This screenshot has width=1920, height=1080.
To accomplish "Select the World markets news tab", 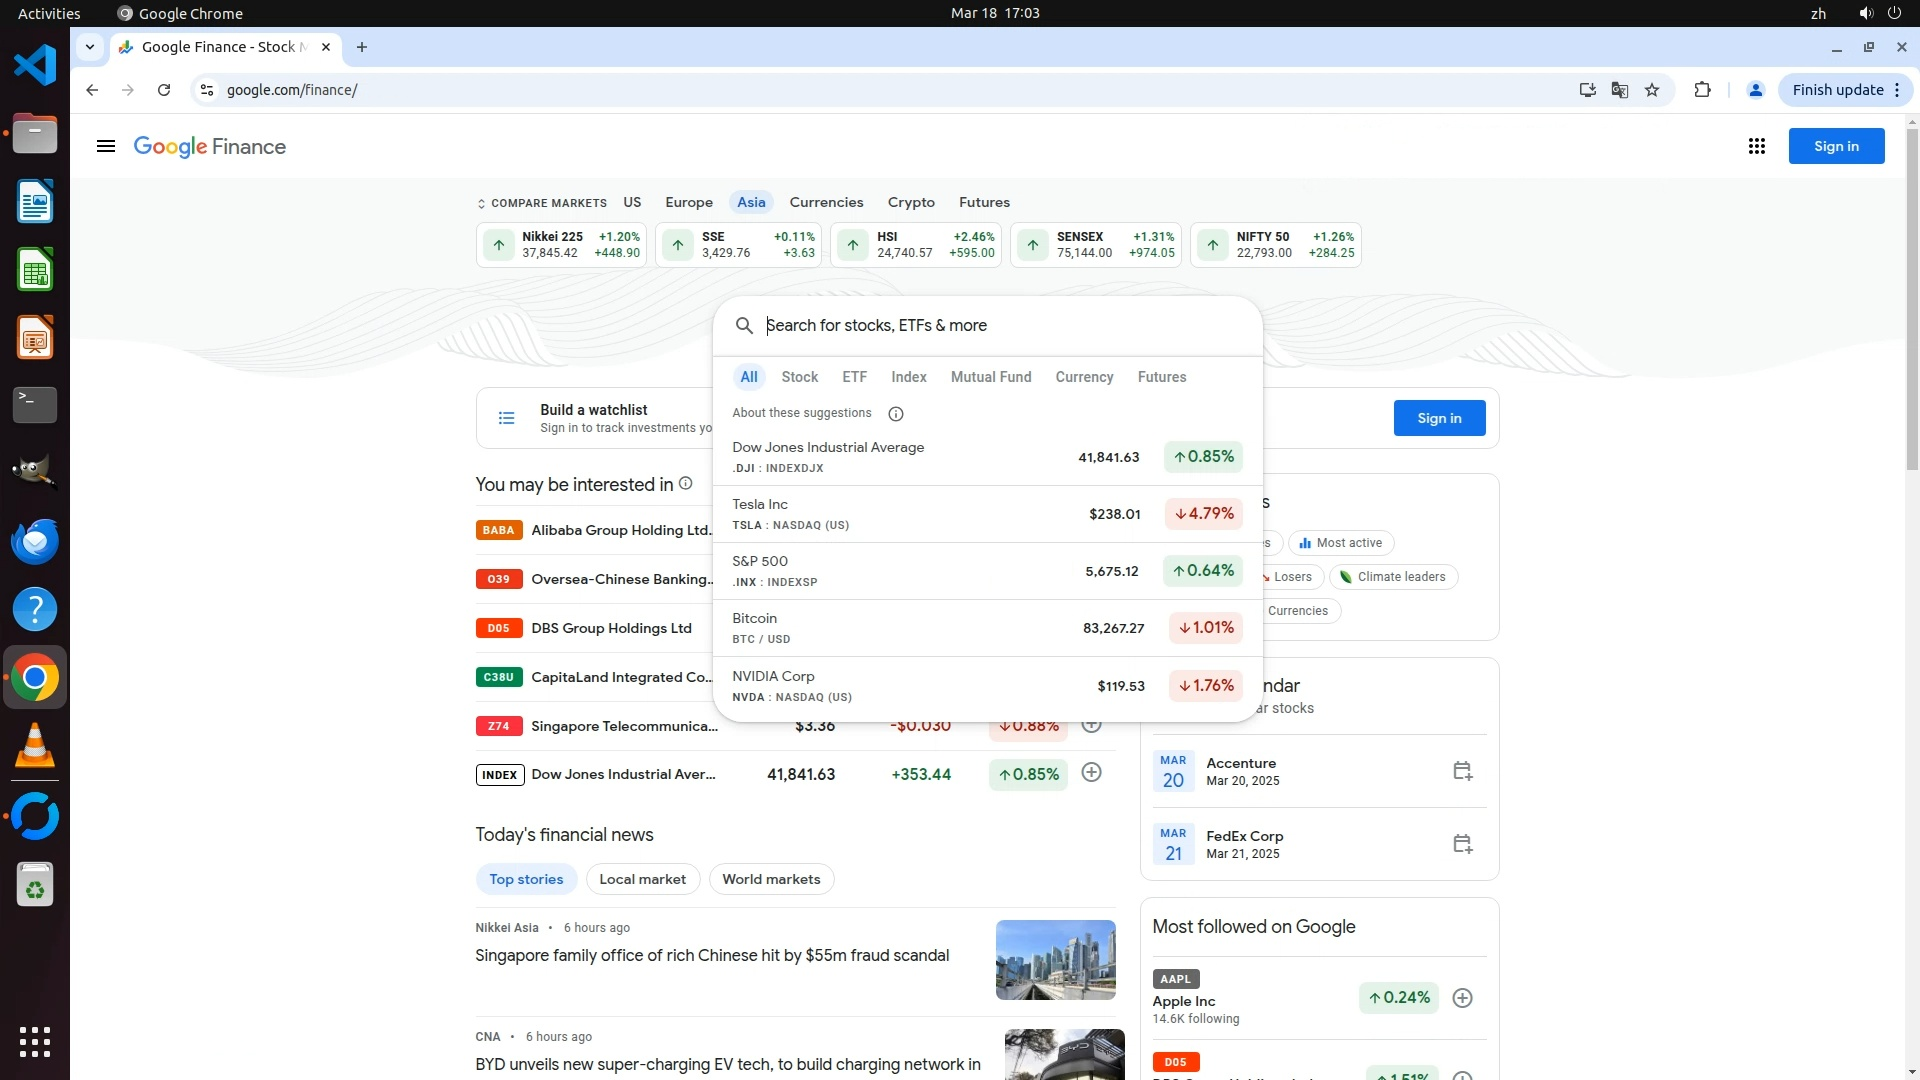I will tap(771, 879).
